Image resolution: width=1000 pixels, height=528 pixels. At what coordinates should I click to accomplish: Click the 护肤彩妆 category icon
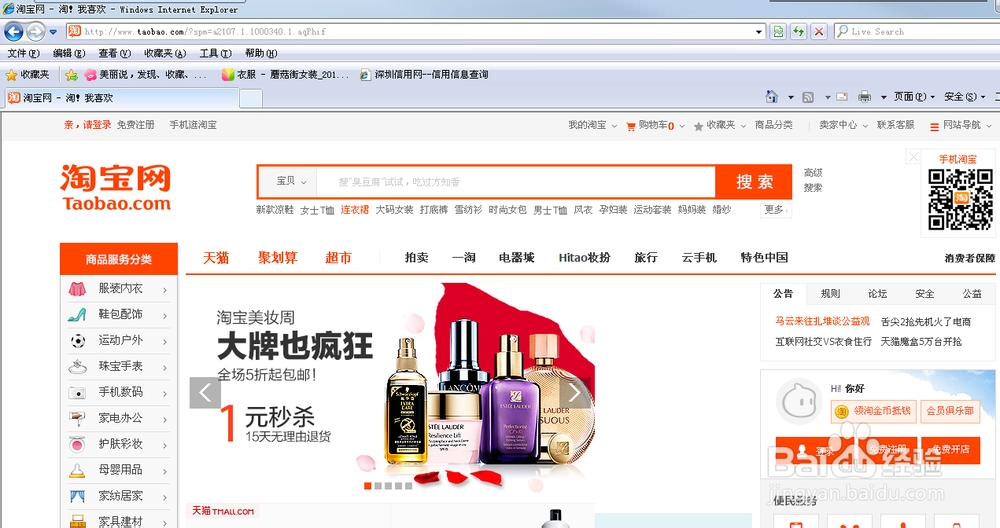[x=77, y=444]
